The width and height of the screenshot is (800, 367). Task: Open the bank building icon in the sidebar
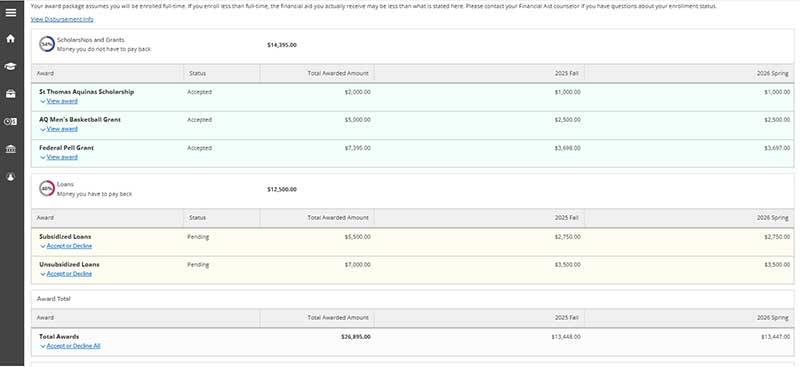pos(11,149)
